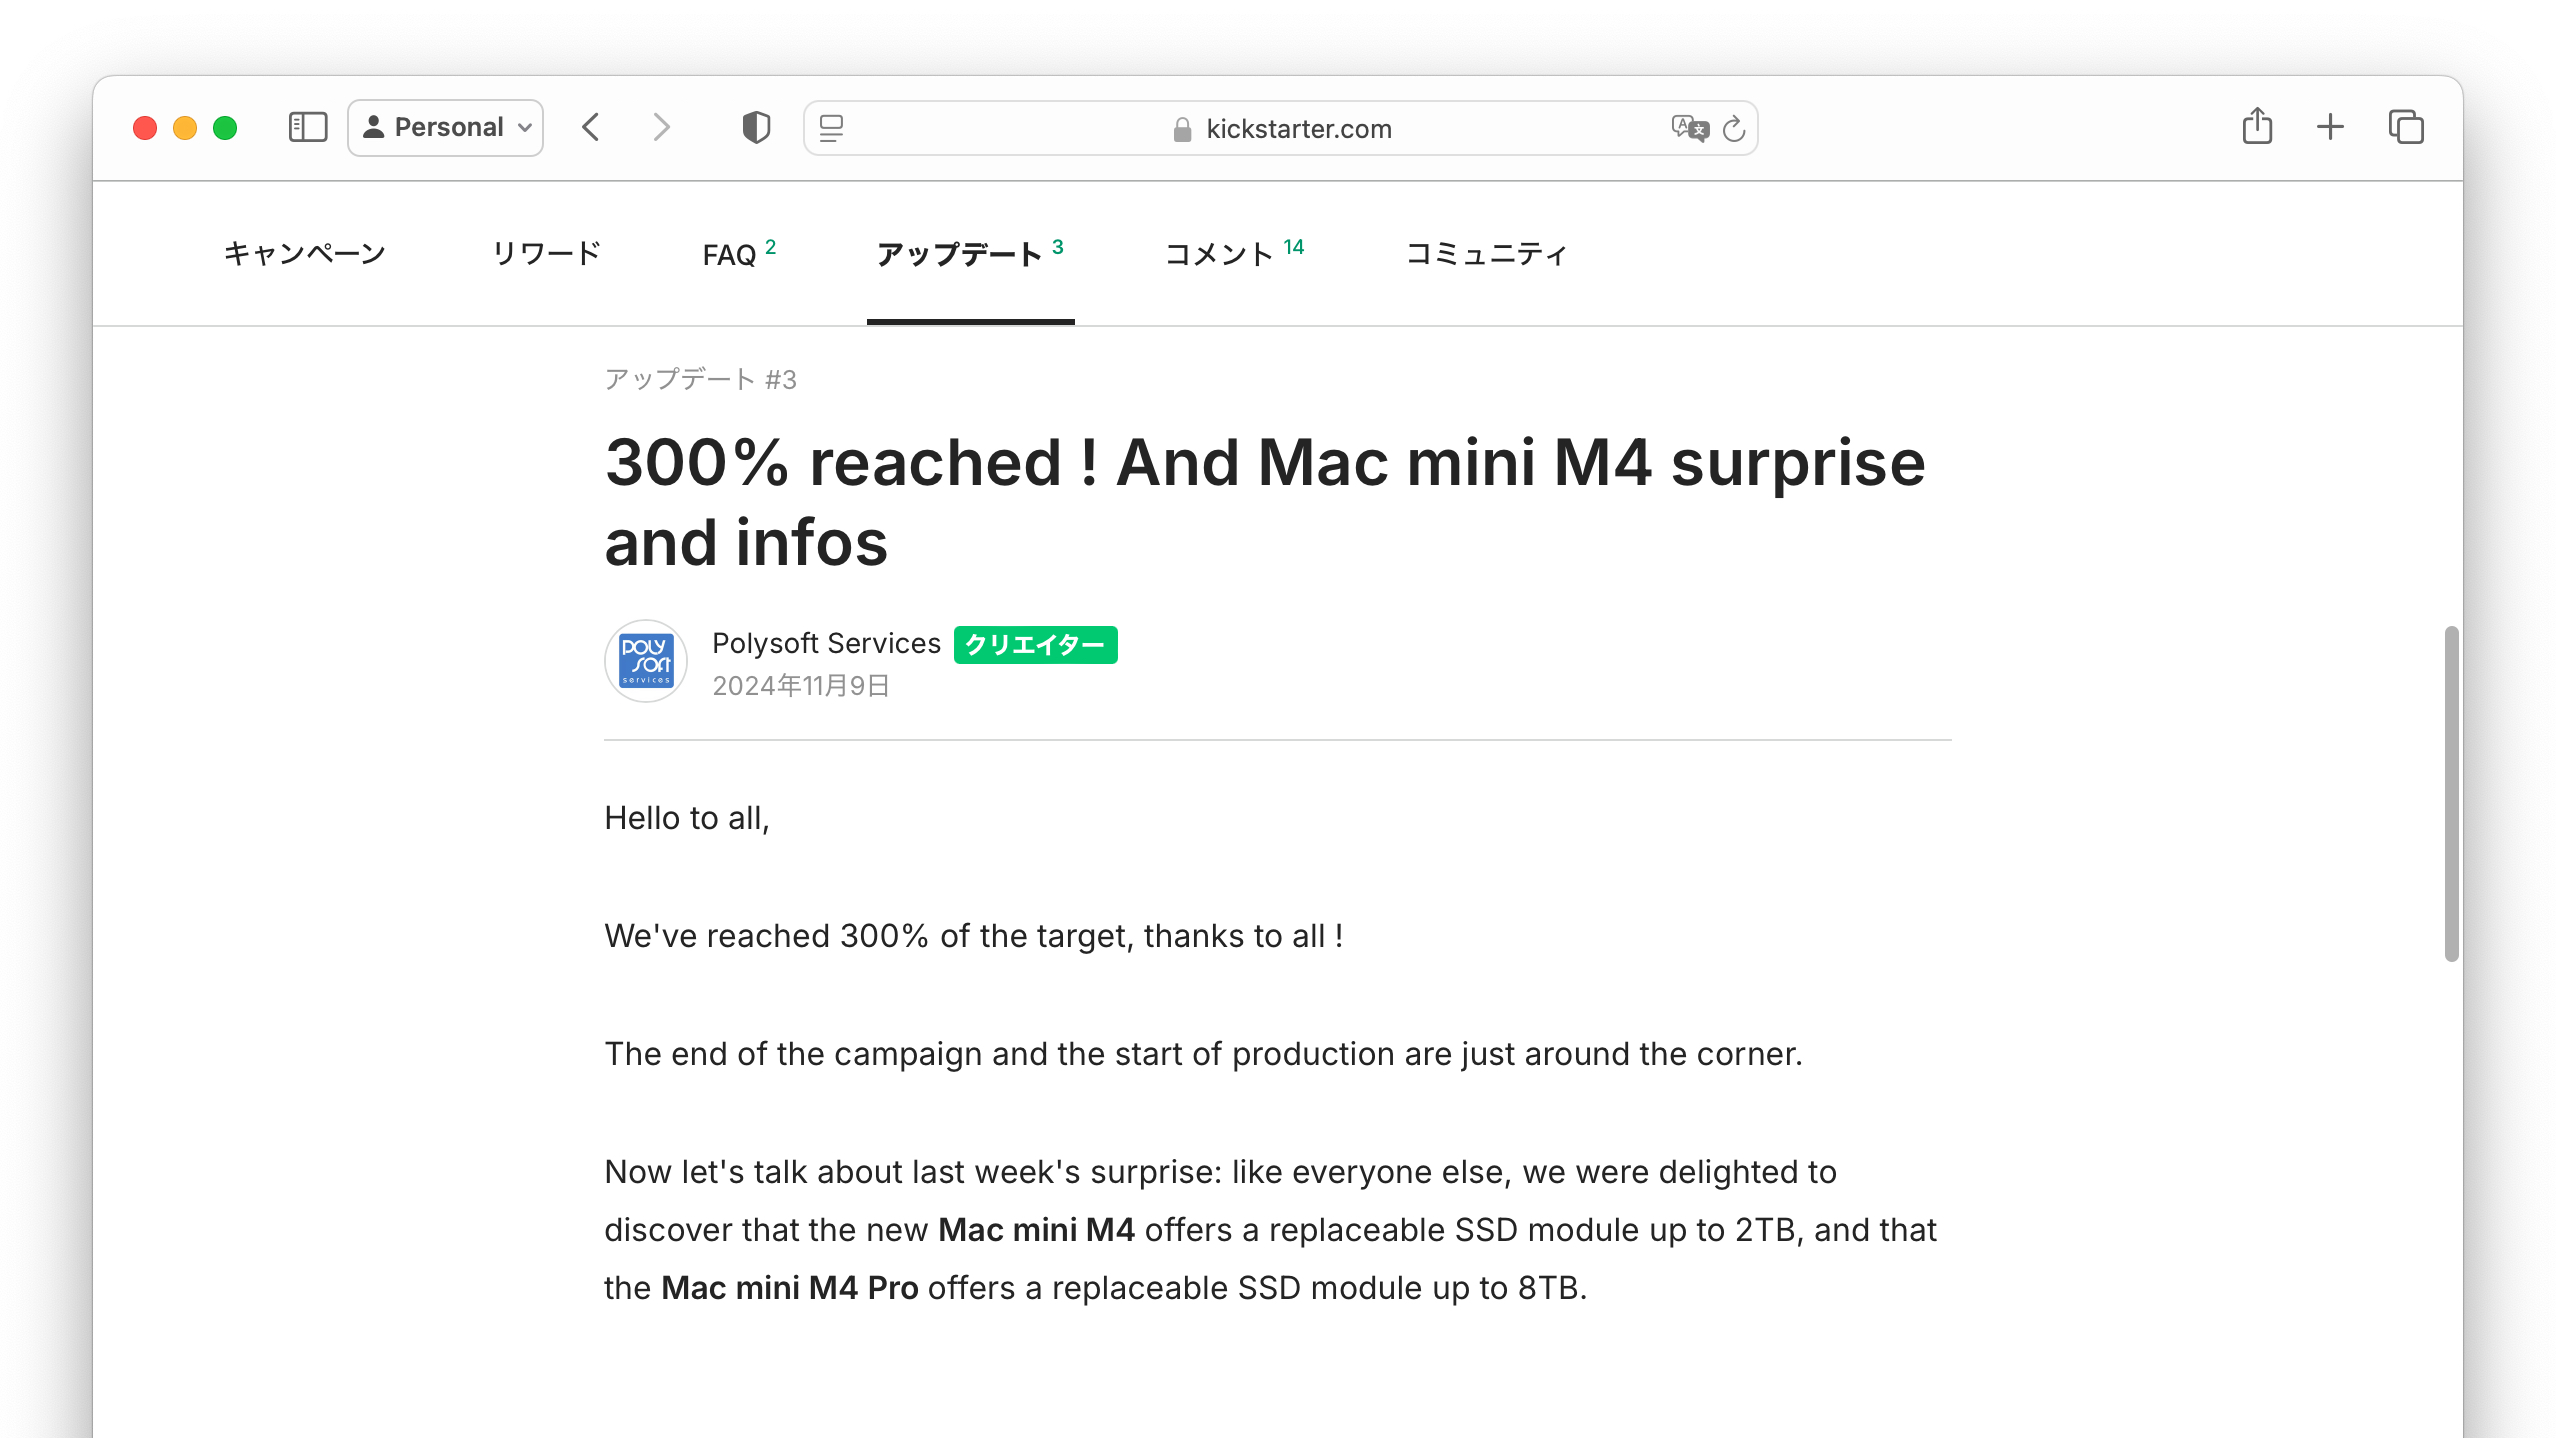Open a new tab with plus icon
The image size is (2556, 1438).
(x=2330, y=127)
